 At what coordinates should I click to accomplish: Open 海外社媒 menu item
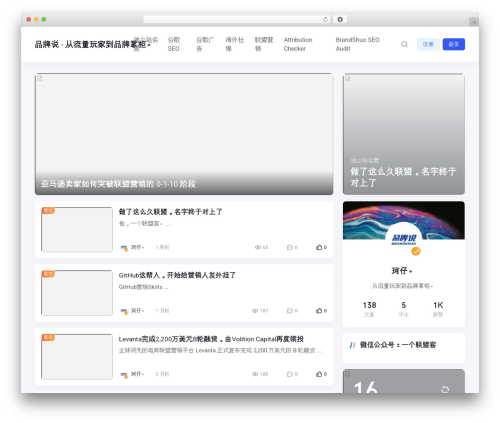[x=235, y=44]
